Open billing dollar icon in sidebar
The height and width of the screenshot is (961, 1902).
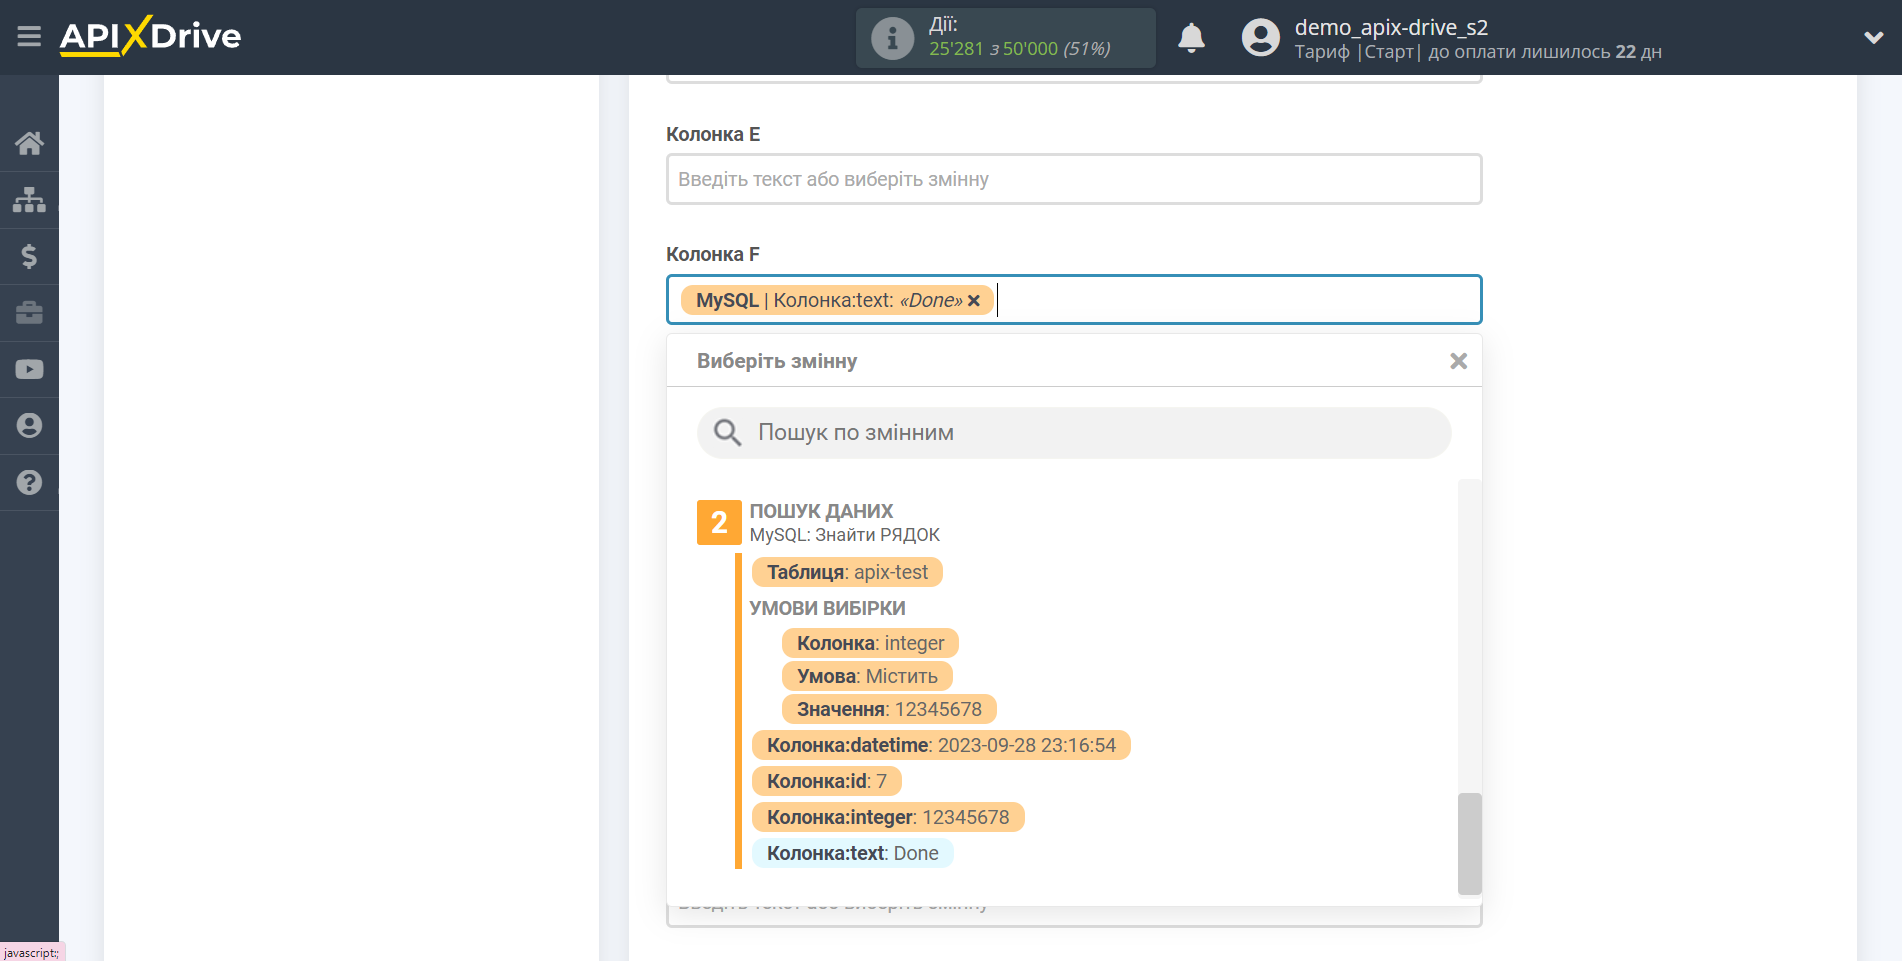[29, 256]
